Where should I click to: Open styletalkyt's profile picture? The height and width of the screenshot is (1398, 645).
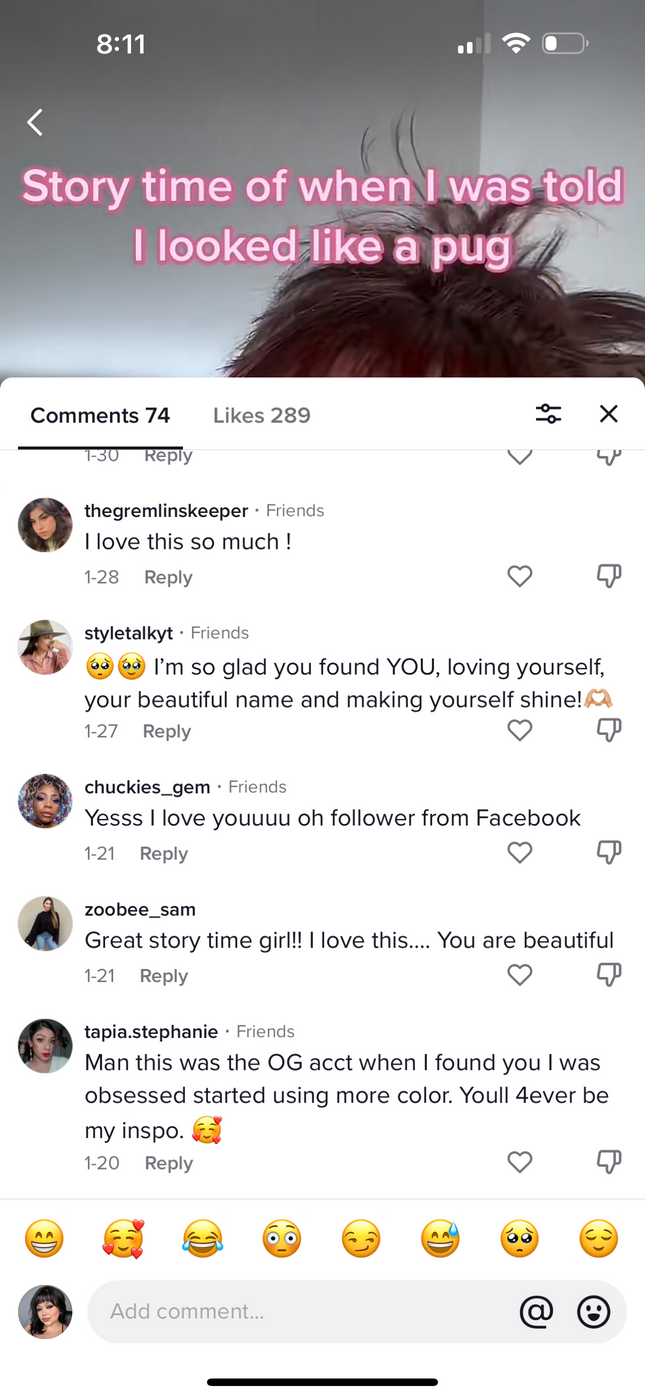point(45,646)
